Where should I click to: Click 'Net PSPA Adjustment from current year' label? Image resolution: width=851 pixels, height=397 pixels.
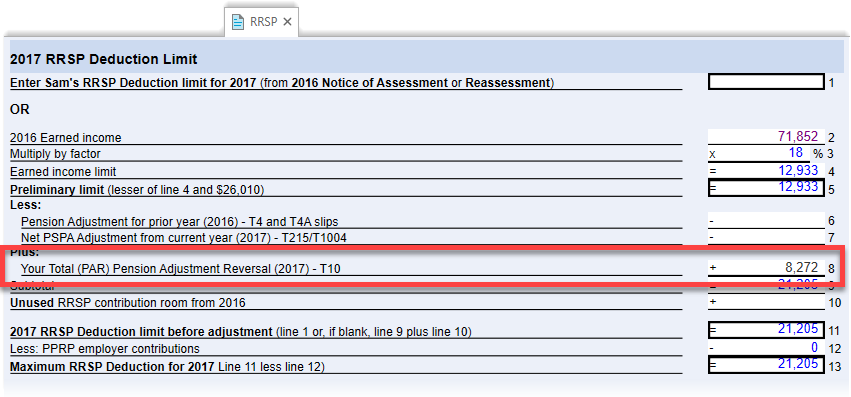(x=183, y=238)
